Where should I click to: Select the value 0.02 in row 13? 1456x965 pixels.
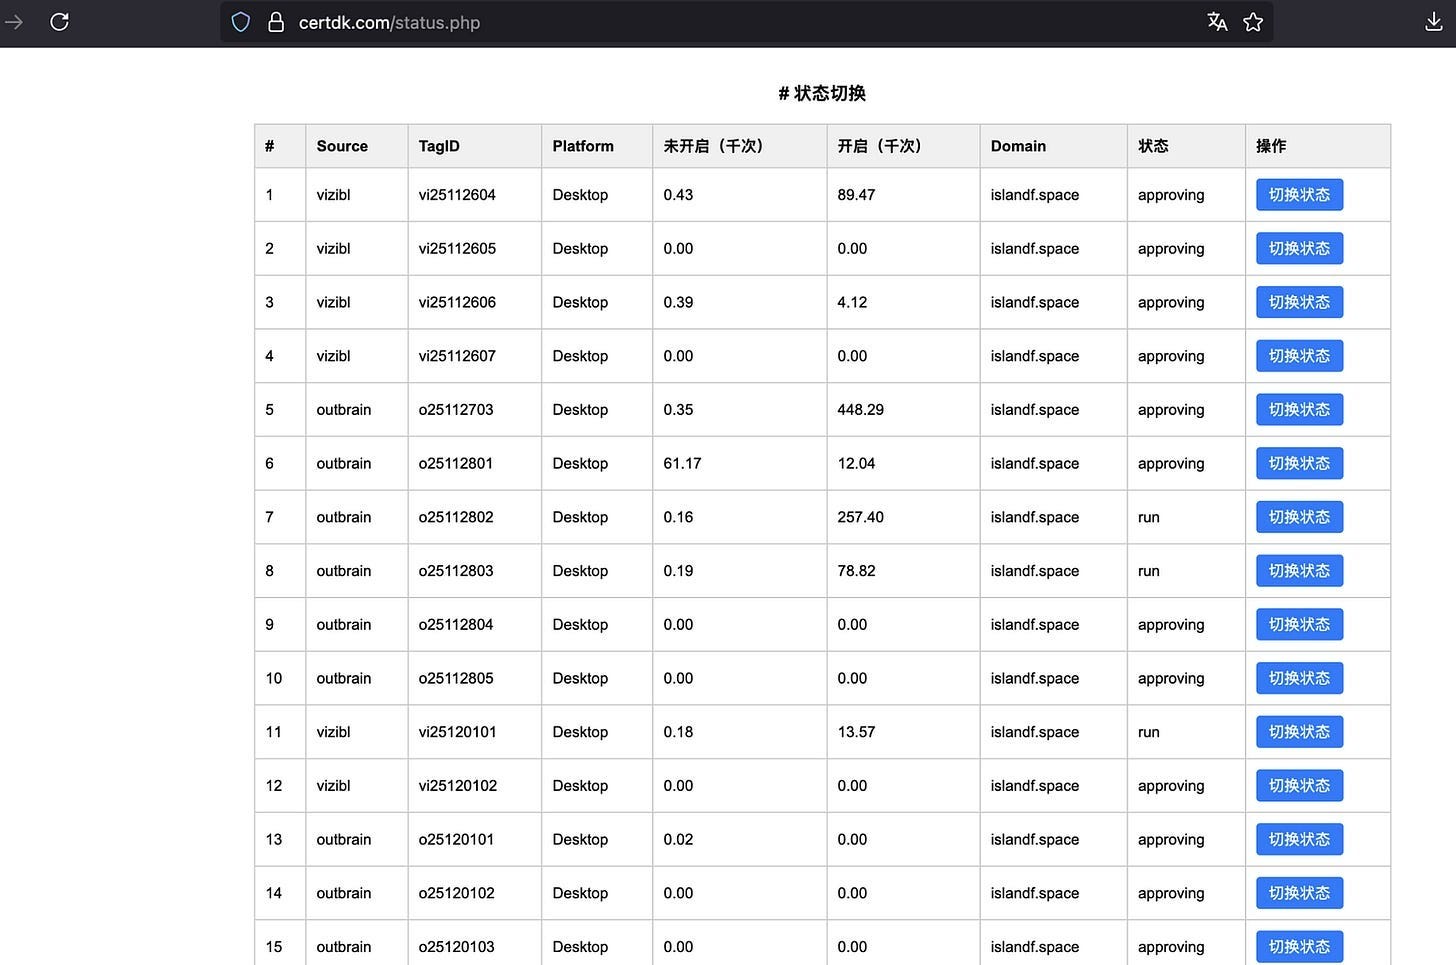pyautogui.click(x=678, y=840)
